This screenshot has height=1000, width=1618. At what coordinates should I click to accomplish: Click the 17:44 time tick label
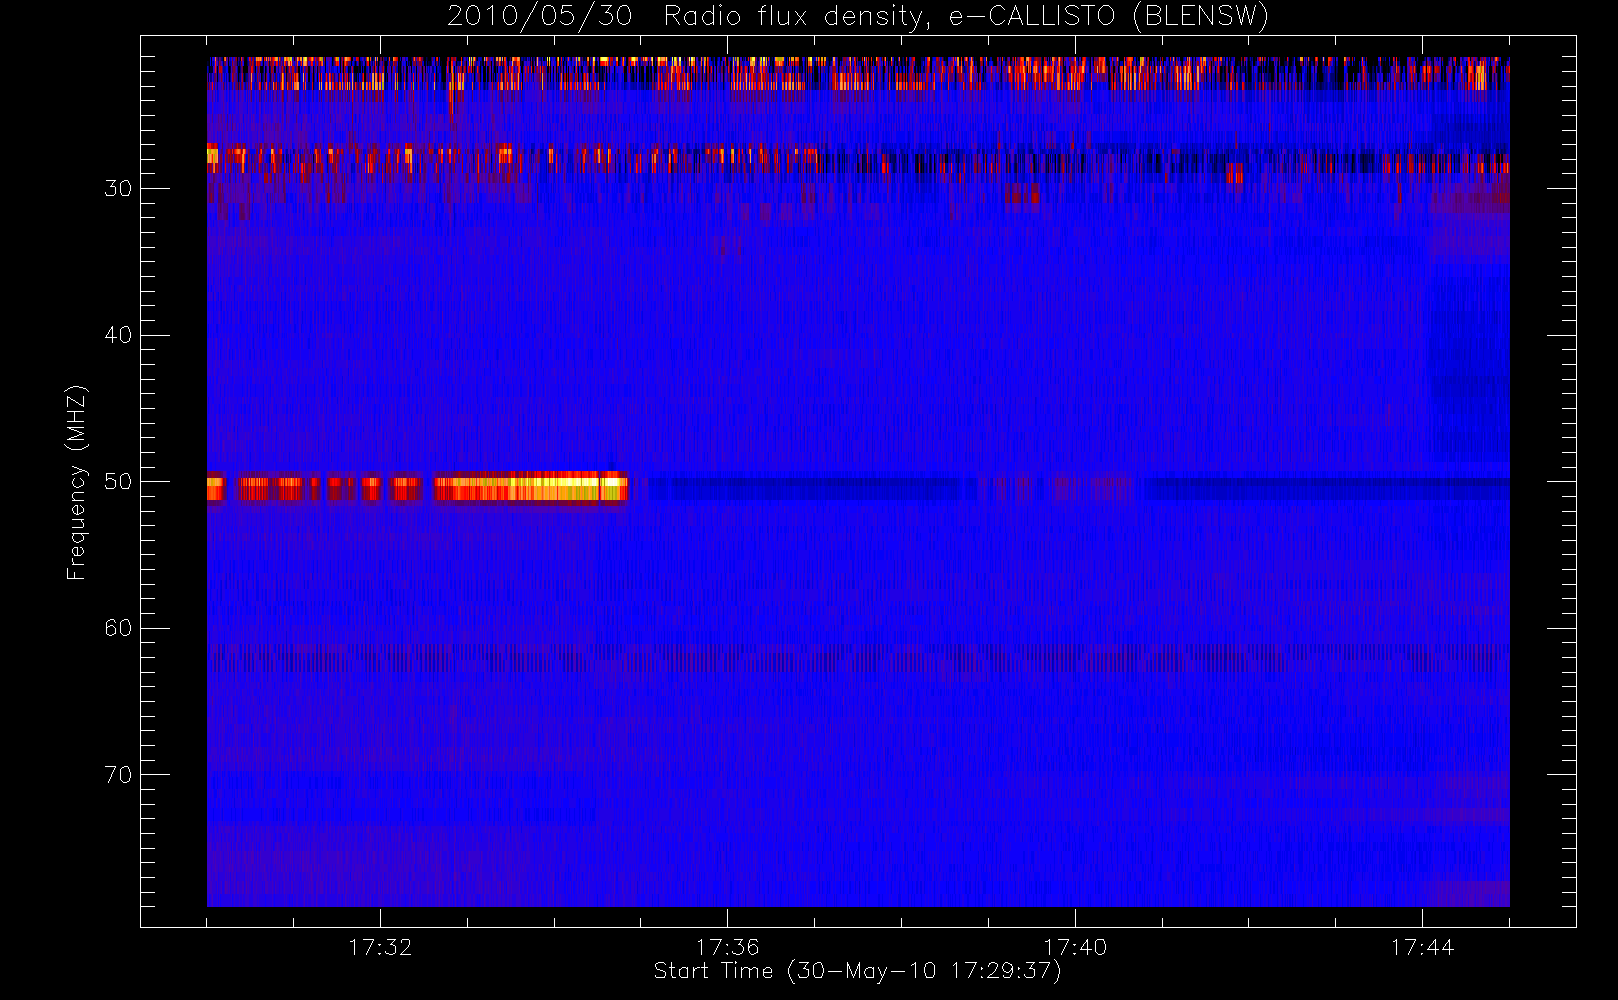click(1422, 947)
